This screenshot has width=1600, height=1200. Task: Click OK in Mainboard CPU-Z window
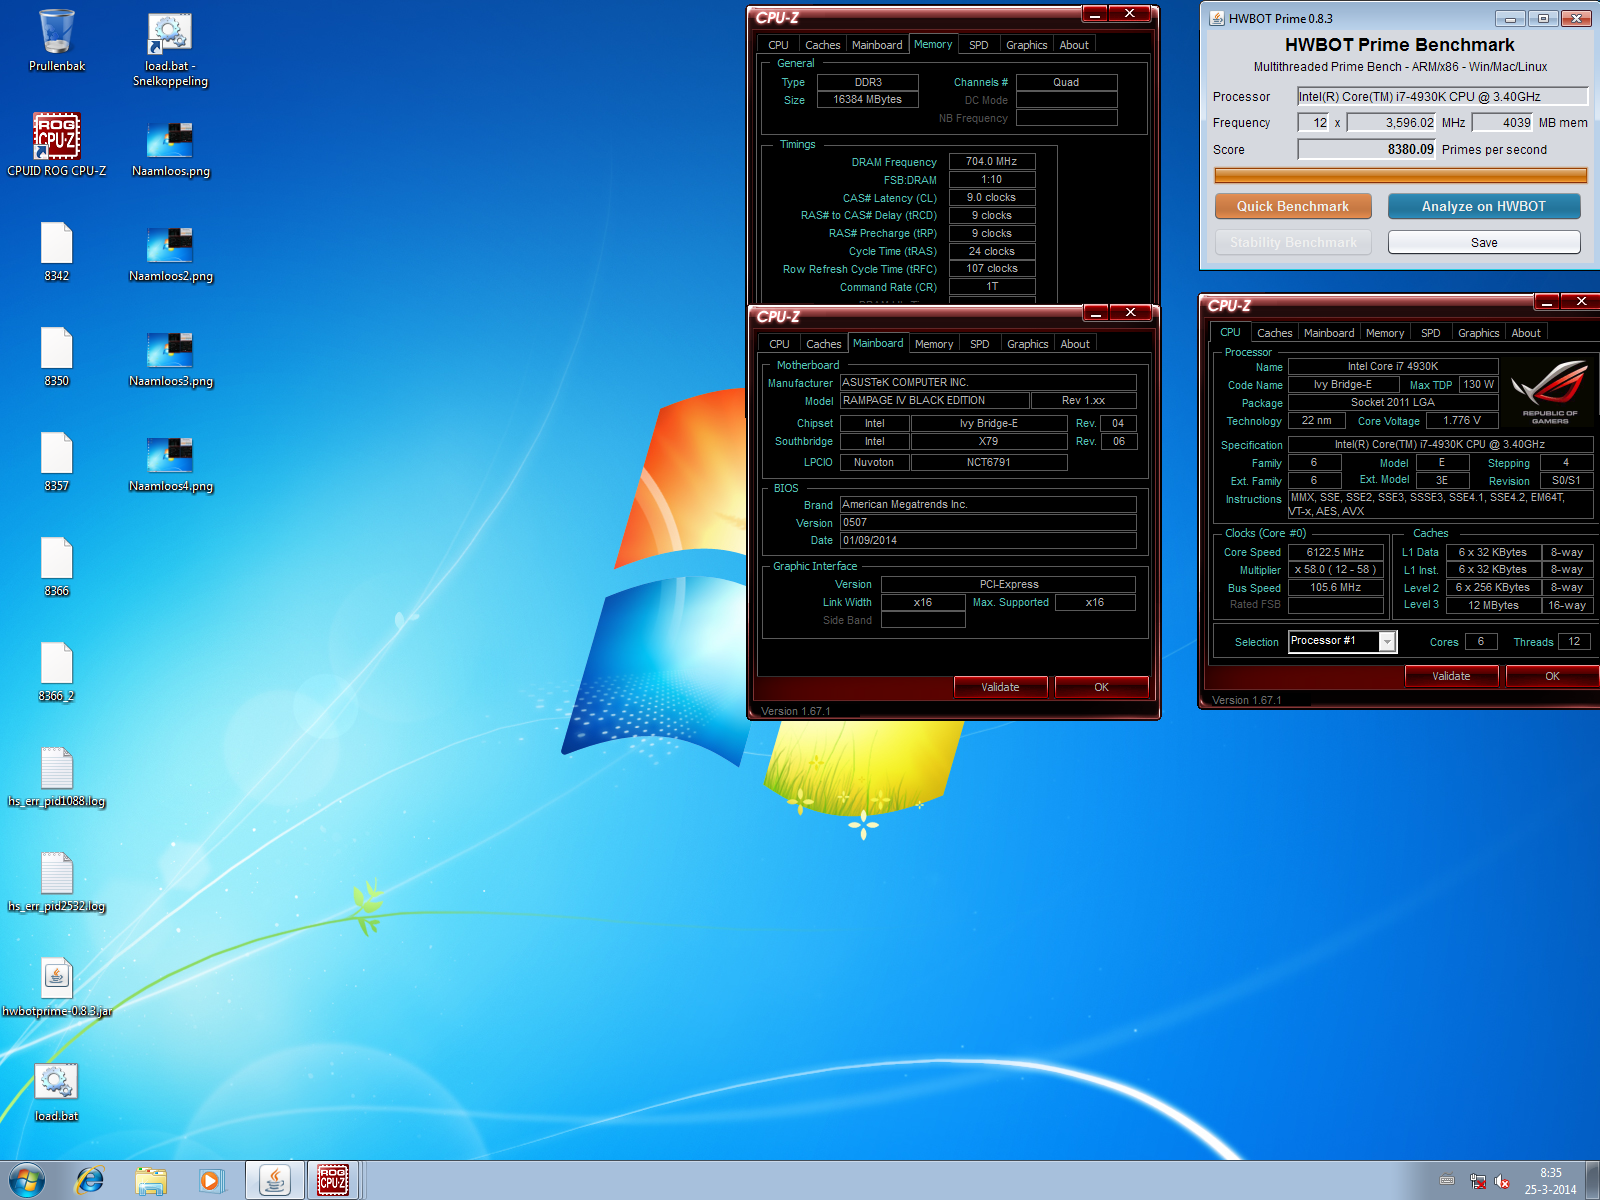click(x=1101, y=687)
